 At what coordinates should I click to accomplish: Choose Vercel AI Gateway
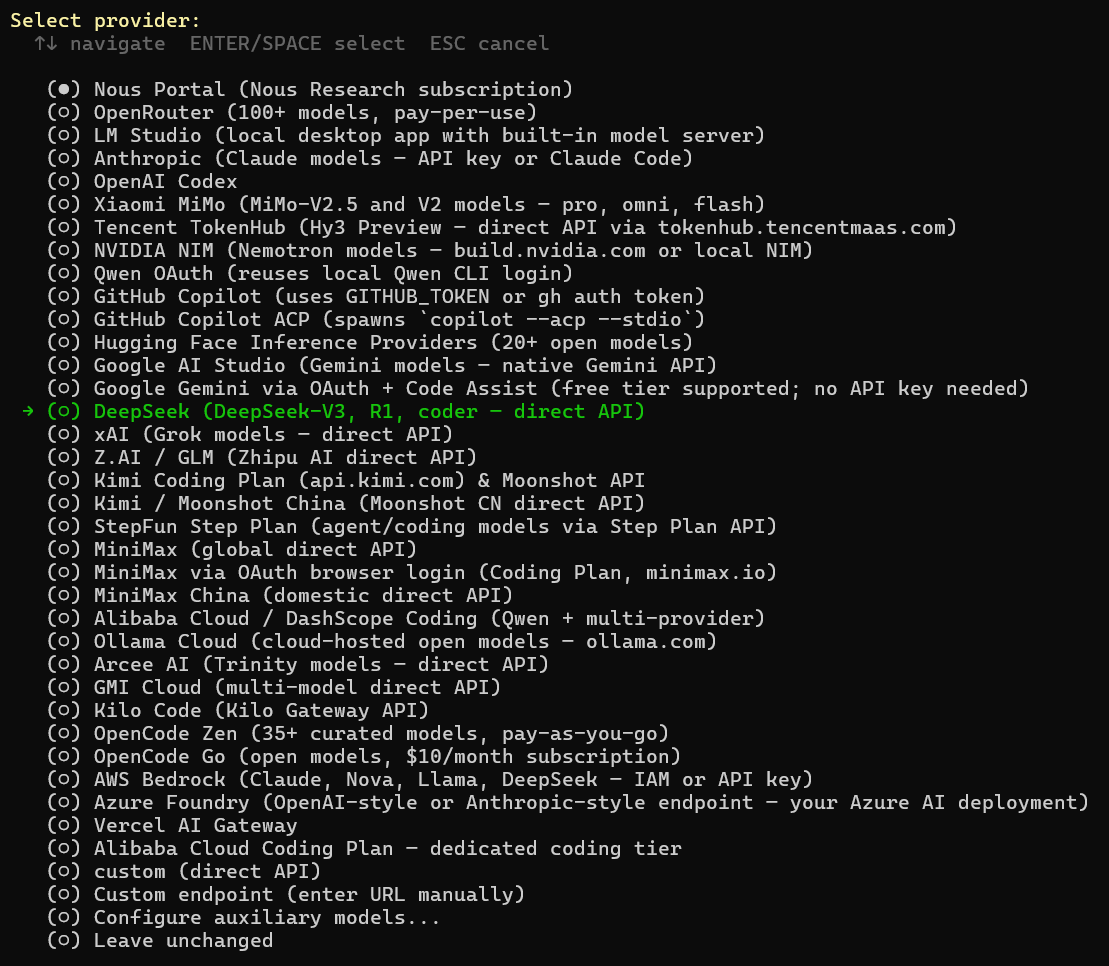[172, 825]
